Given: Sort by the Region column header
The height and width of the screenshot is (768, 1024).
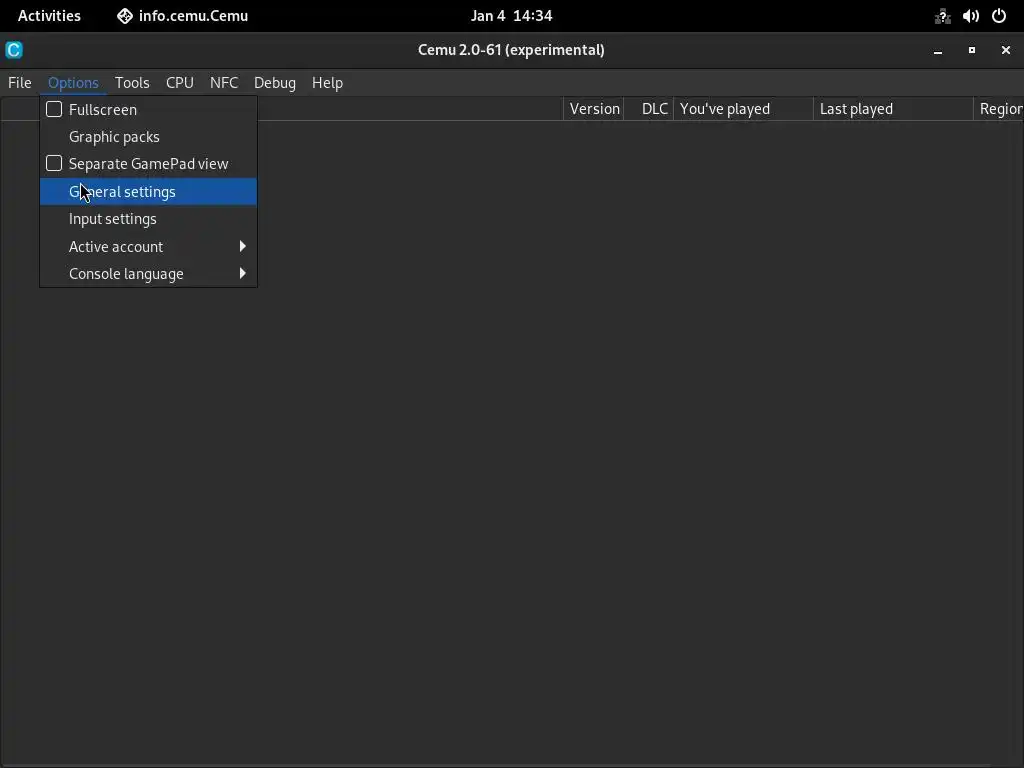Looking at the screenshot, I should click(999, 109).
